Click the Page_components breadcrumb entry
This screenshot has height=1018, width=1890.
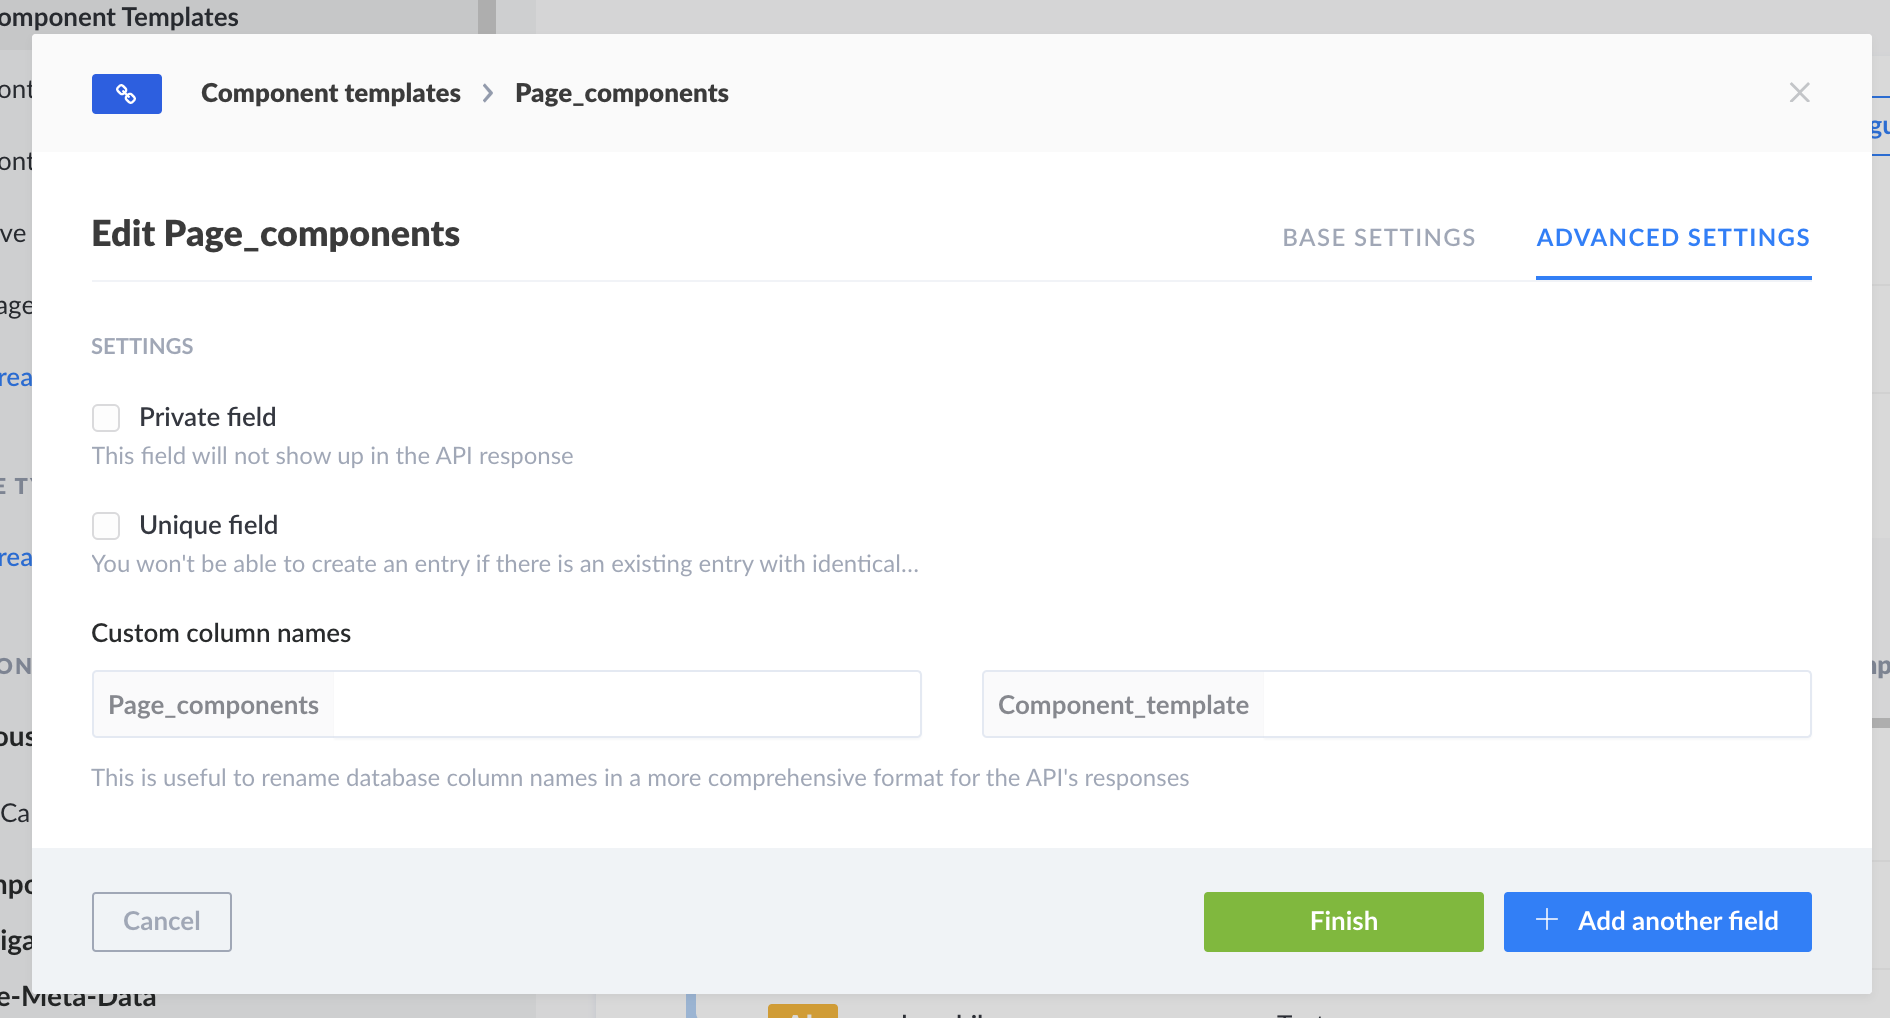(621, 92)
